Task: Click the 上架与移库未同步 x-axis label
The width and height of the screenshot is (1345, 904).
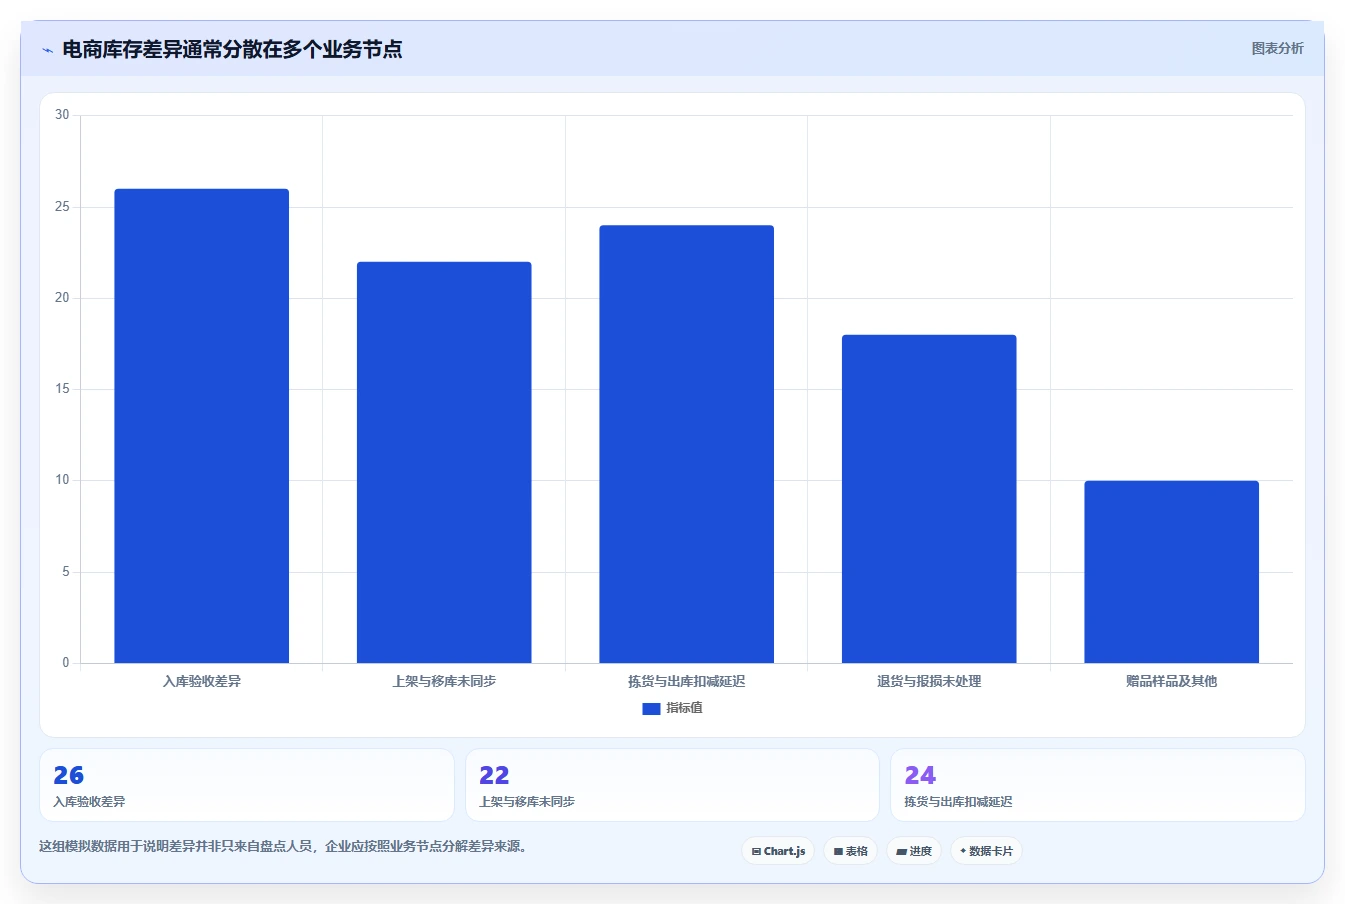Action: pyautogui.click(x=444, y=681)
